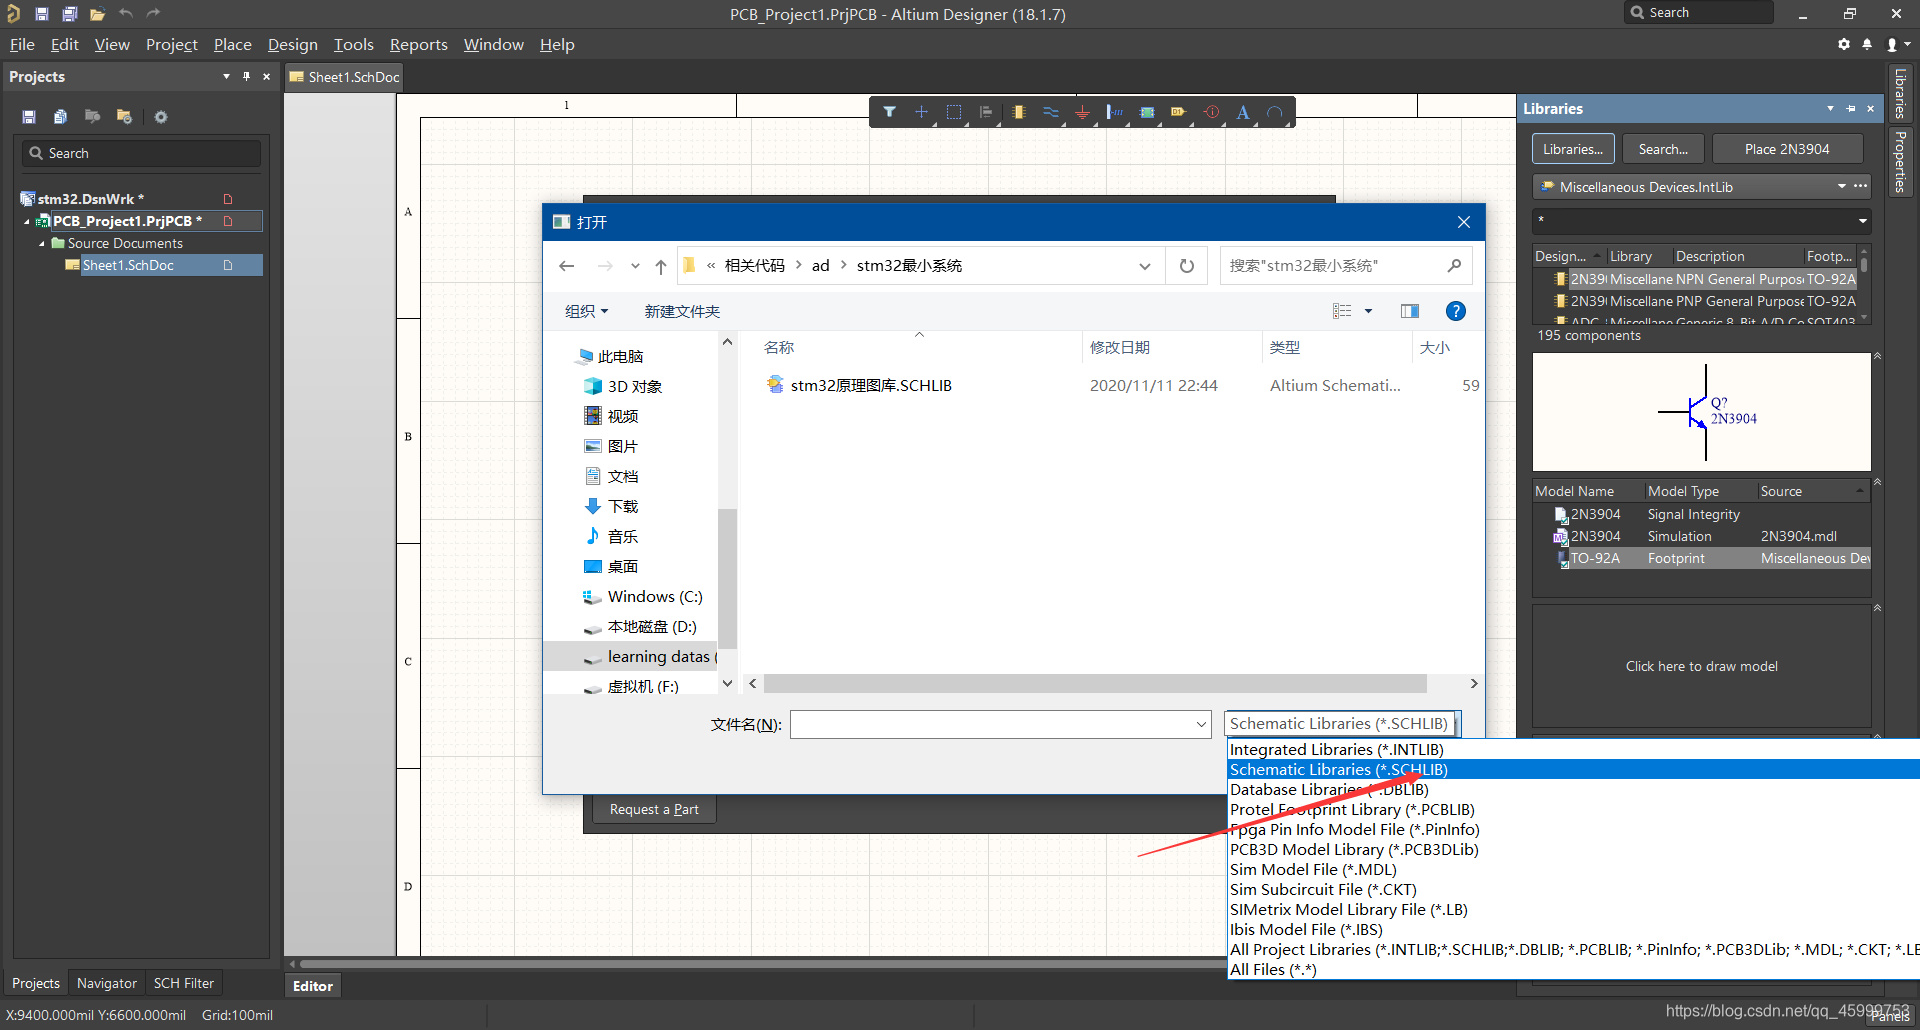Click horizontal scrollbar in file list
The width and height of the screenshot is (1920, 1030).
(1094, 684)
